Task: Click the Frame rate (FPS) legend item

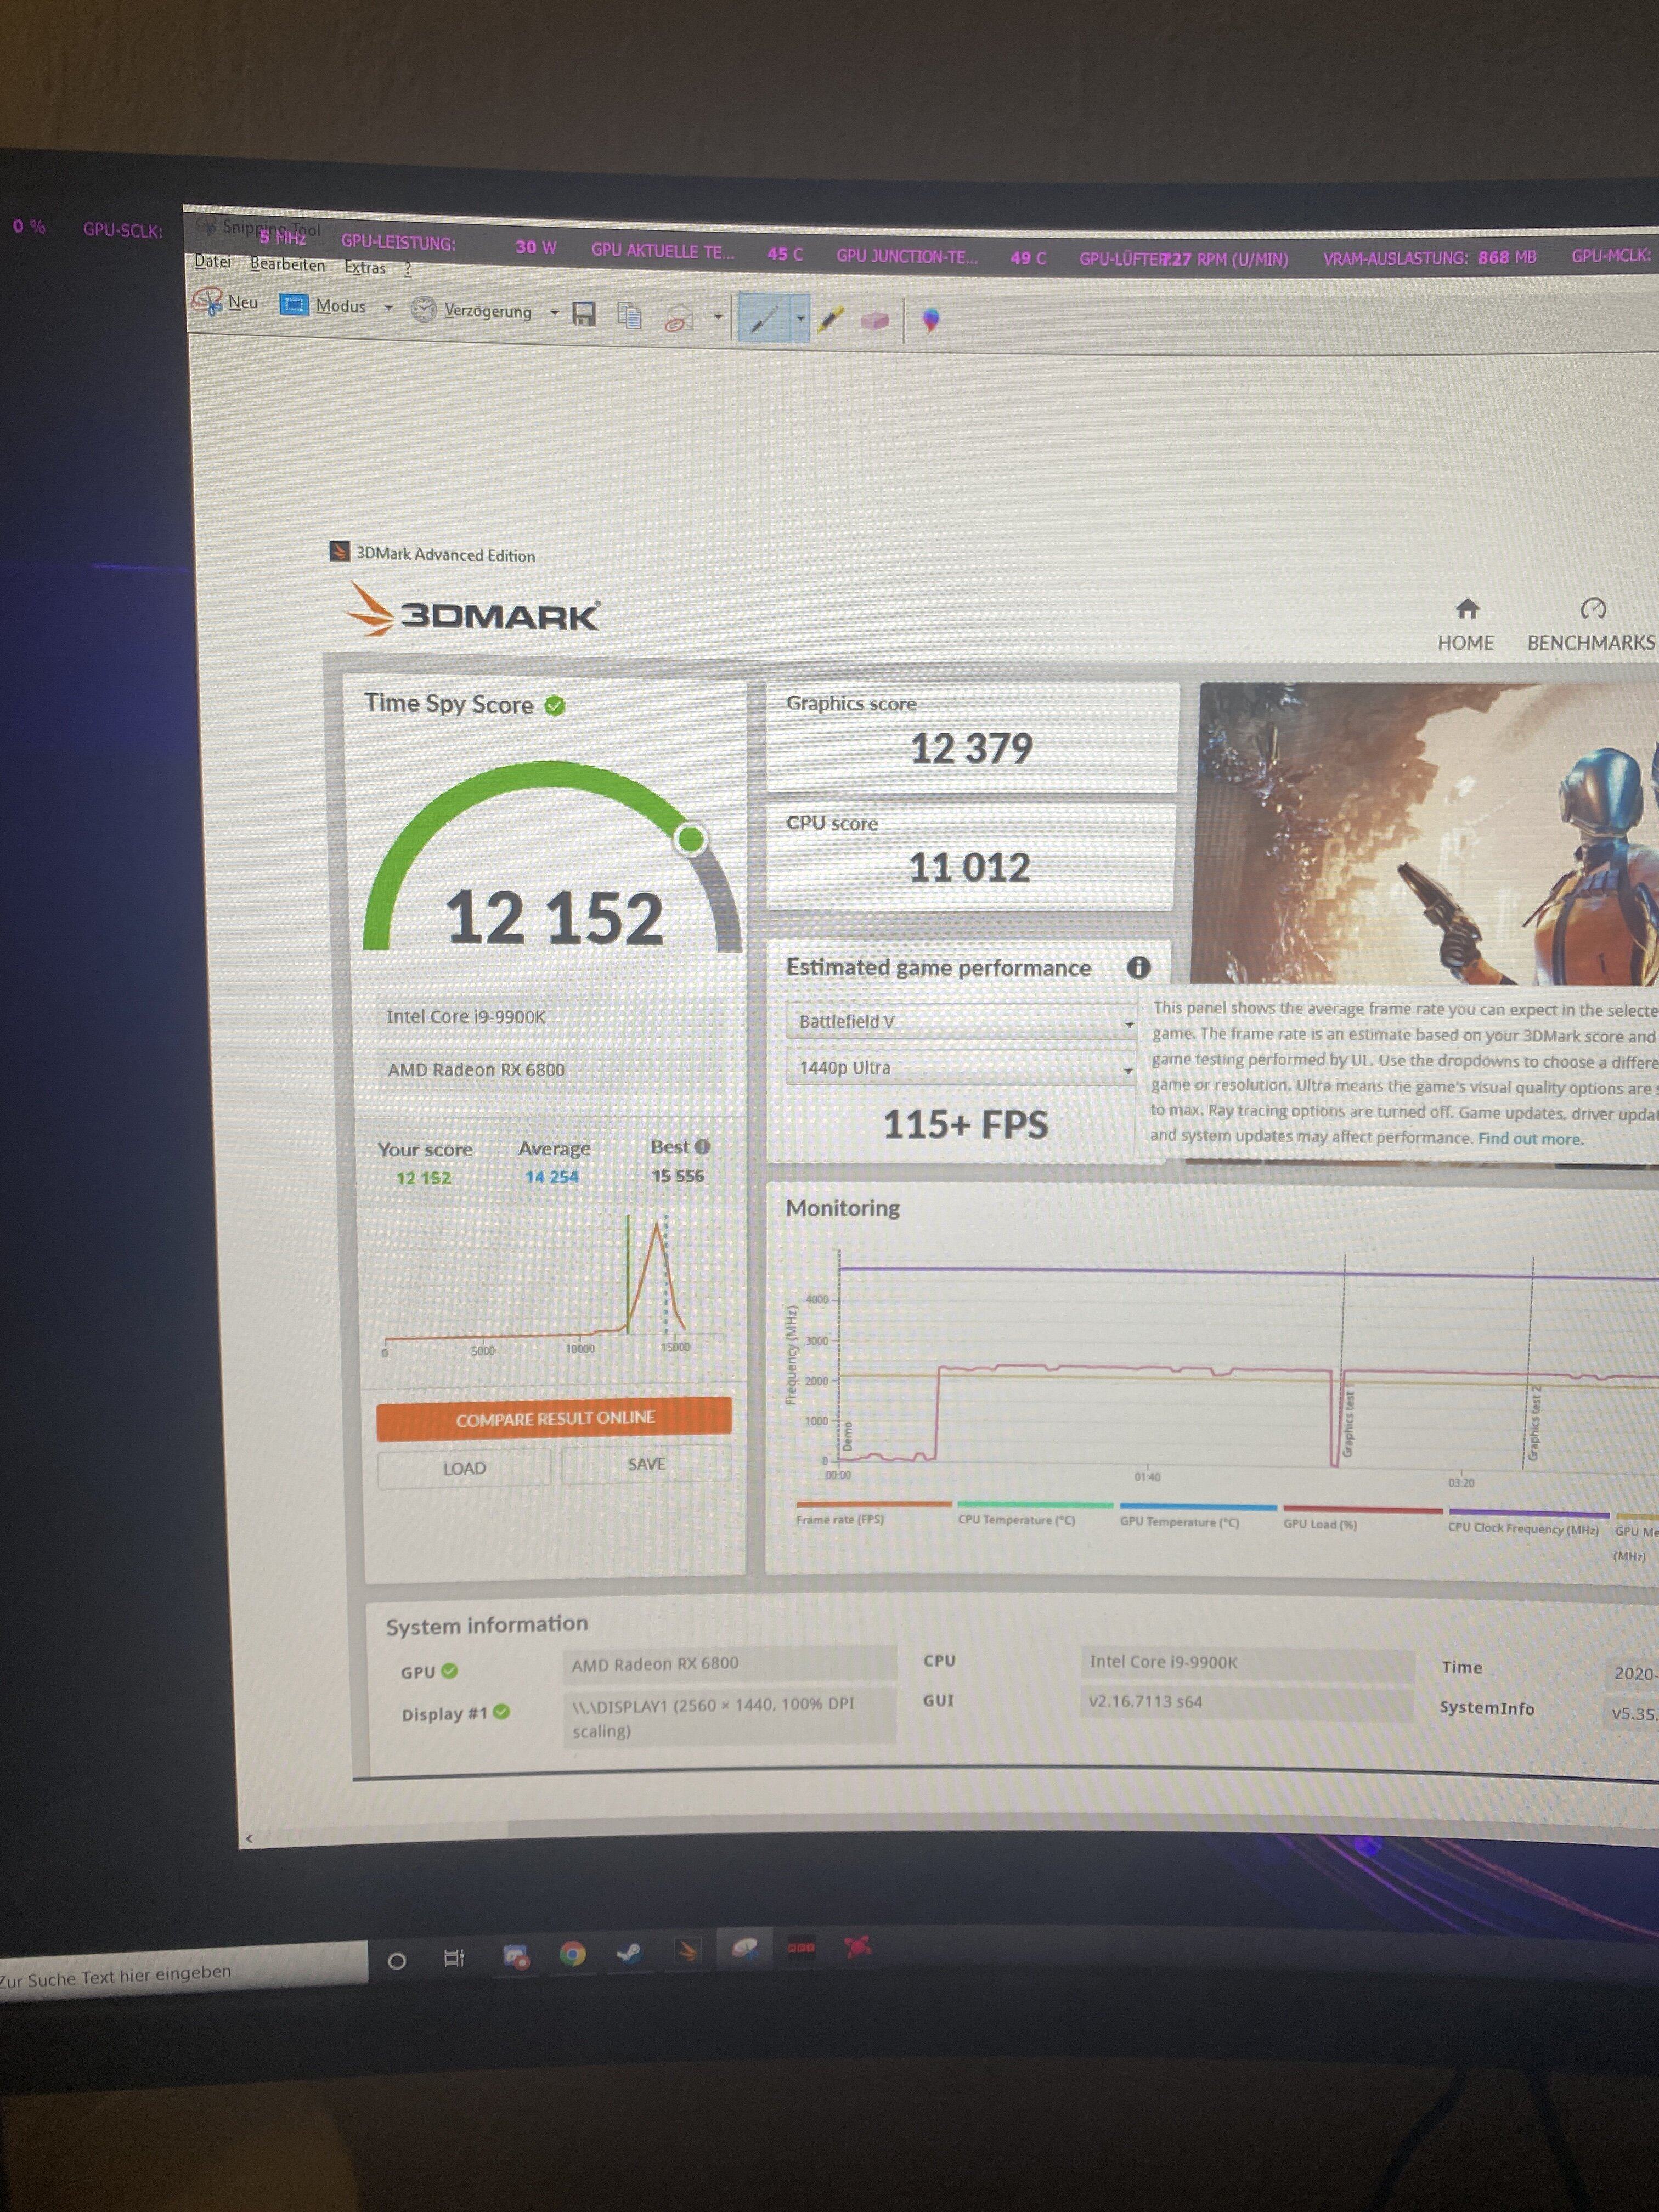Action: (873, 1512)
